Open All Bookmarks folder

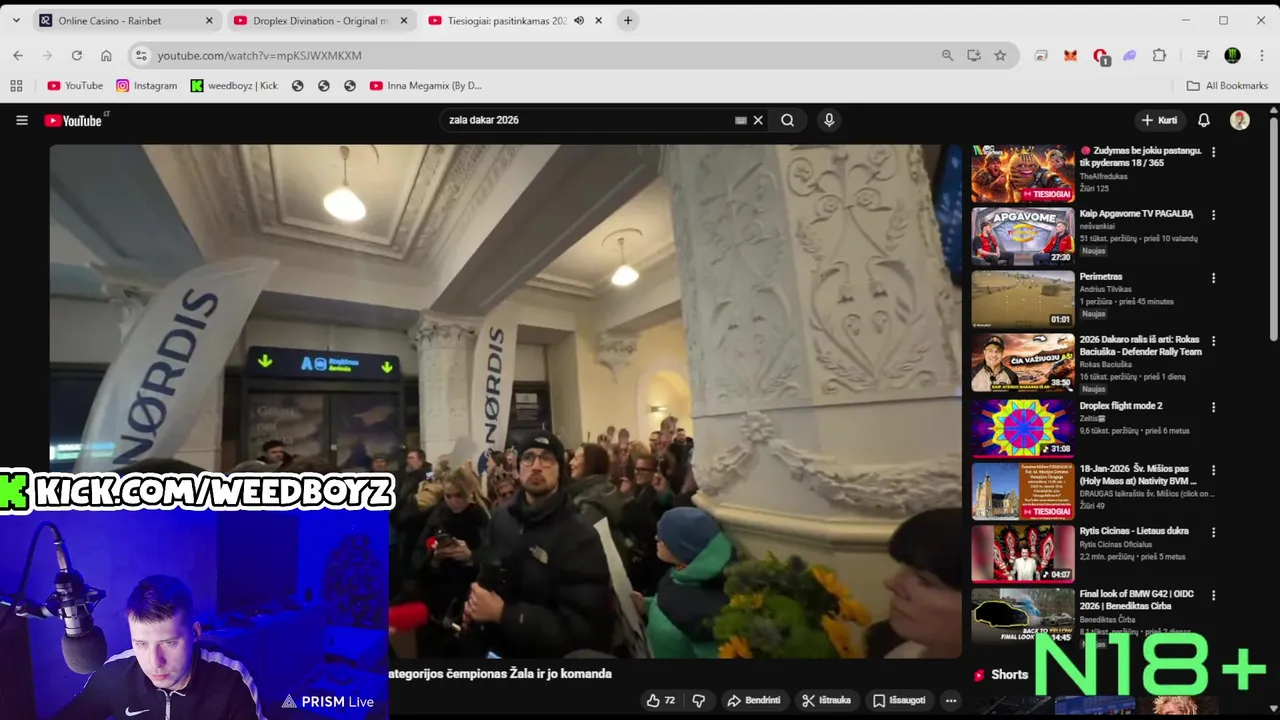[x=1227, y=86]
